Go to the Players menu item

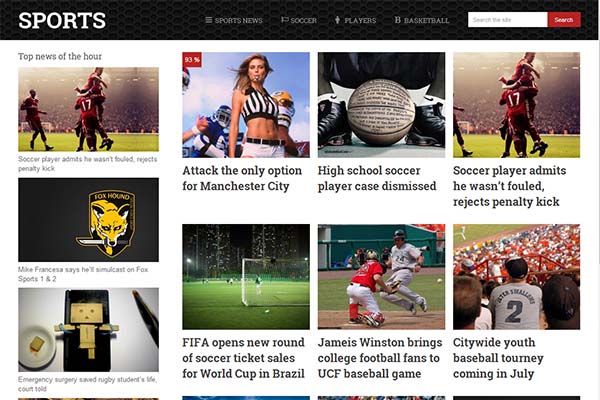tap(355, 20)
